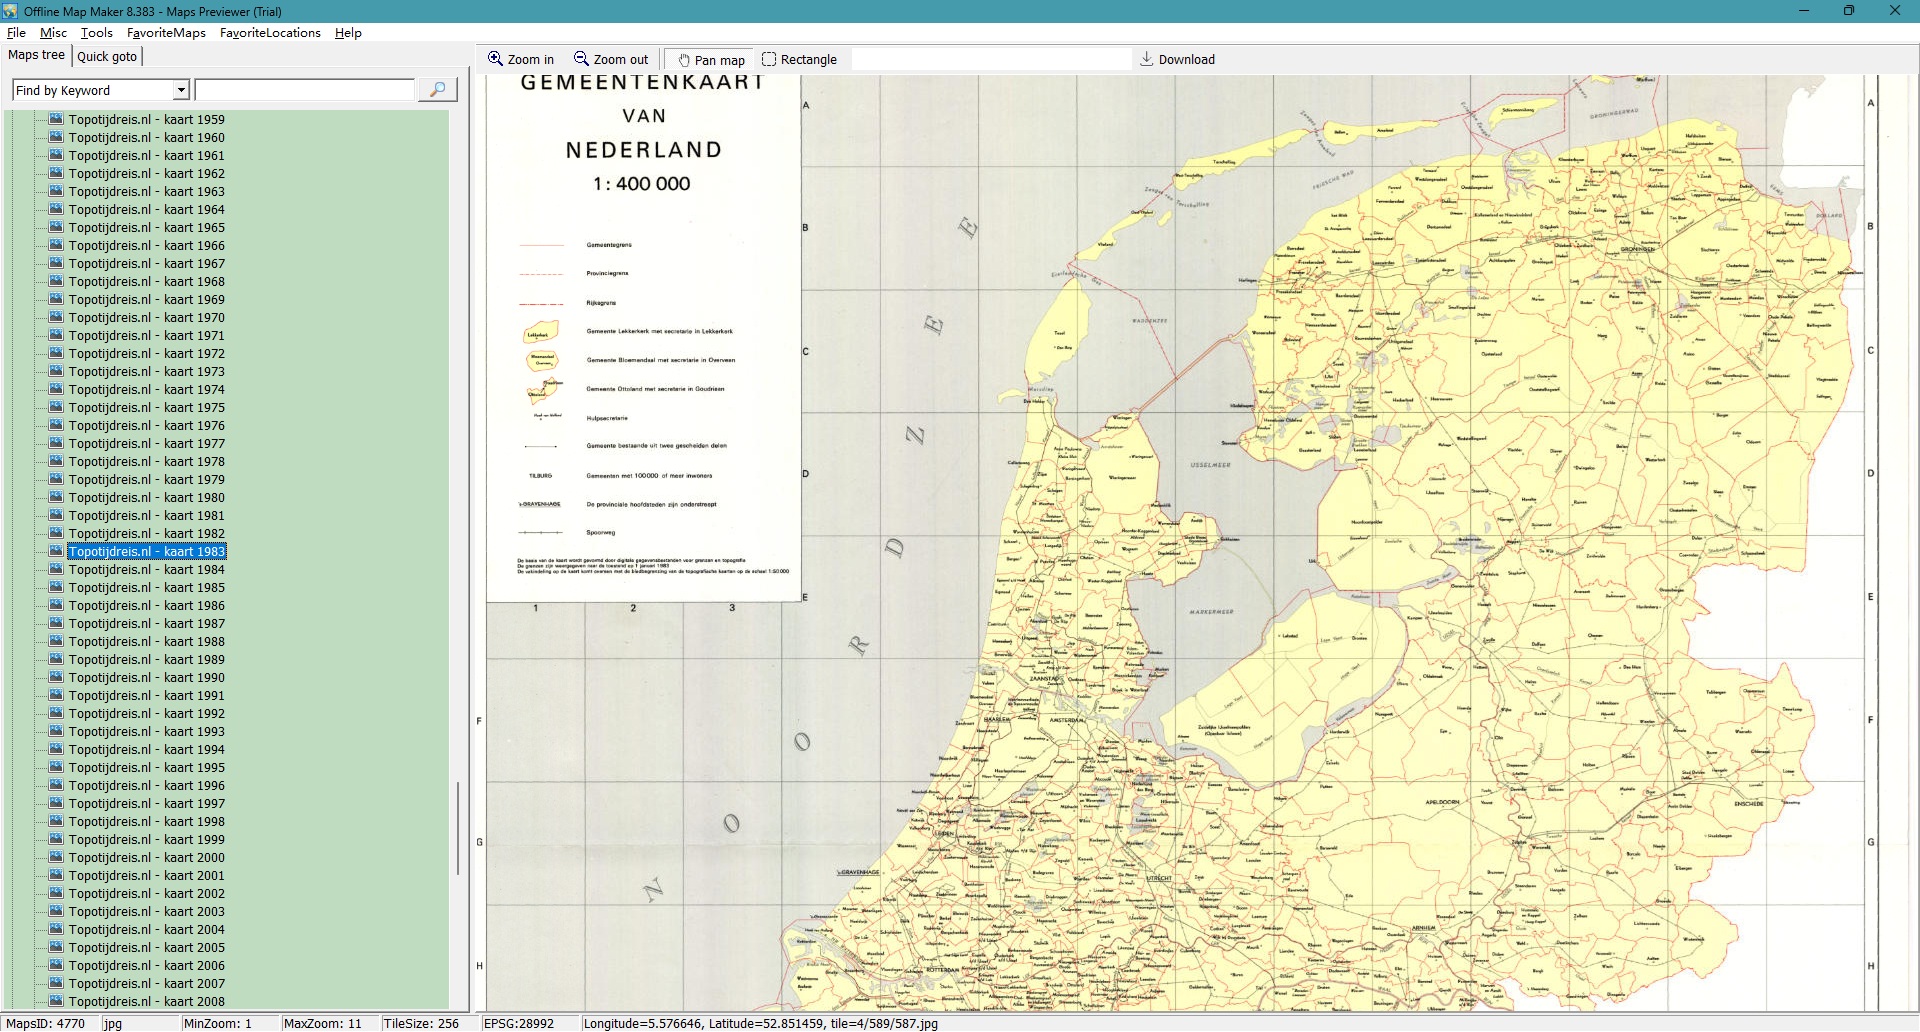Image resolution: width=1920 pixels, height=1032 pixels.
Task: Open the File menu
Action: [x=16, y=33]
